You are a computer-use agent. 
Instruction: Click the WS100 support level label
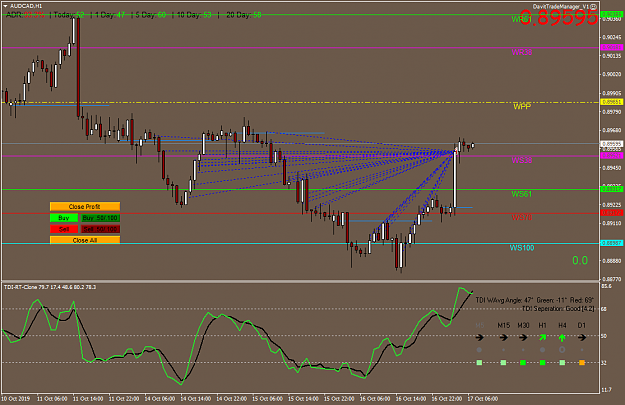pyautogui.click(x=522, y=248)
